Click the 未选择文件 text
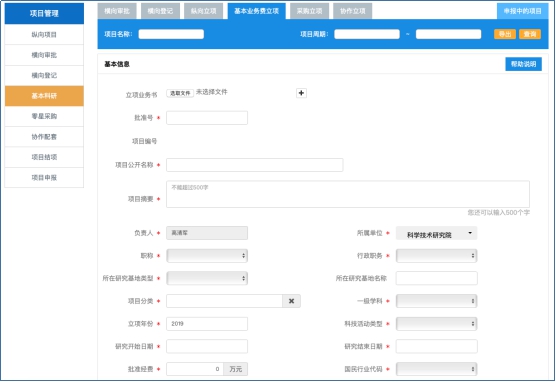Image resolution: width=556 pixels, height=382 pixels. coord(211,92)
